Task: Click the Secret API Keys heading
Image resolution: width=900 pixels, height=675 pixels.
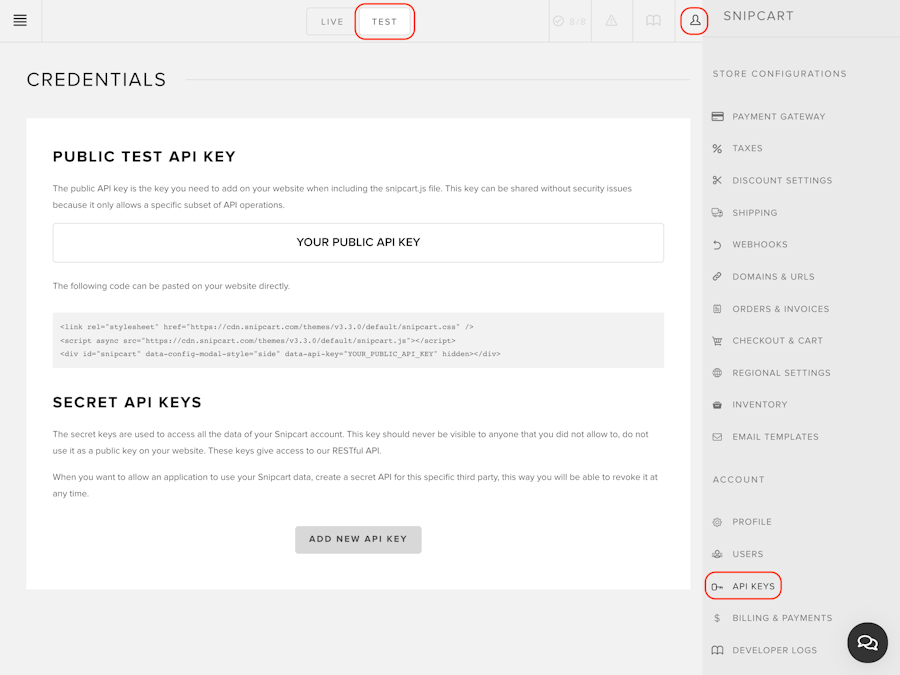Action: (x=127, y=402)
